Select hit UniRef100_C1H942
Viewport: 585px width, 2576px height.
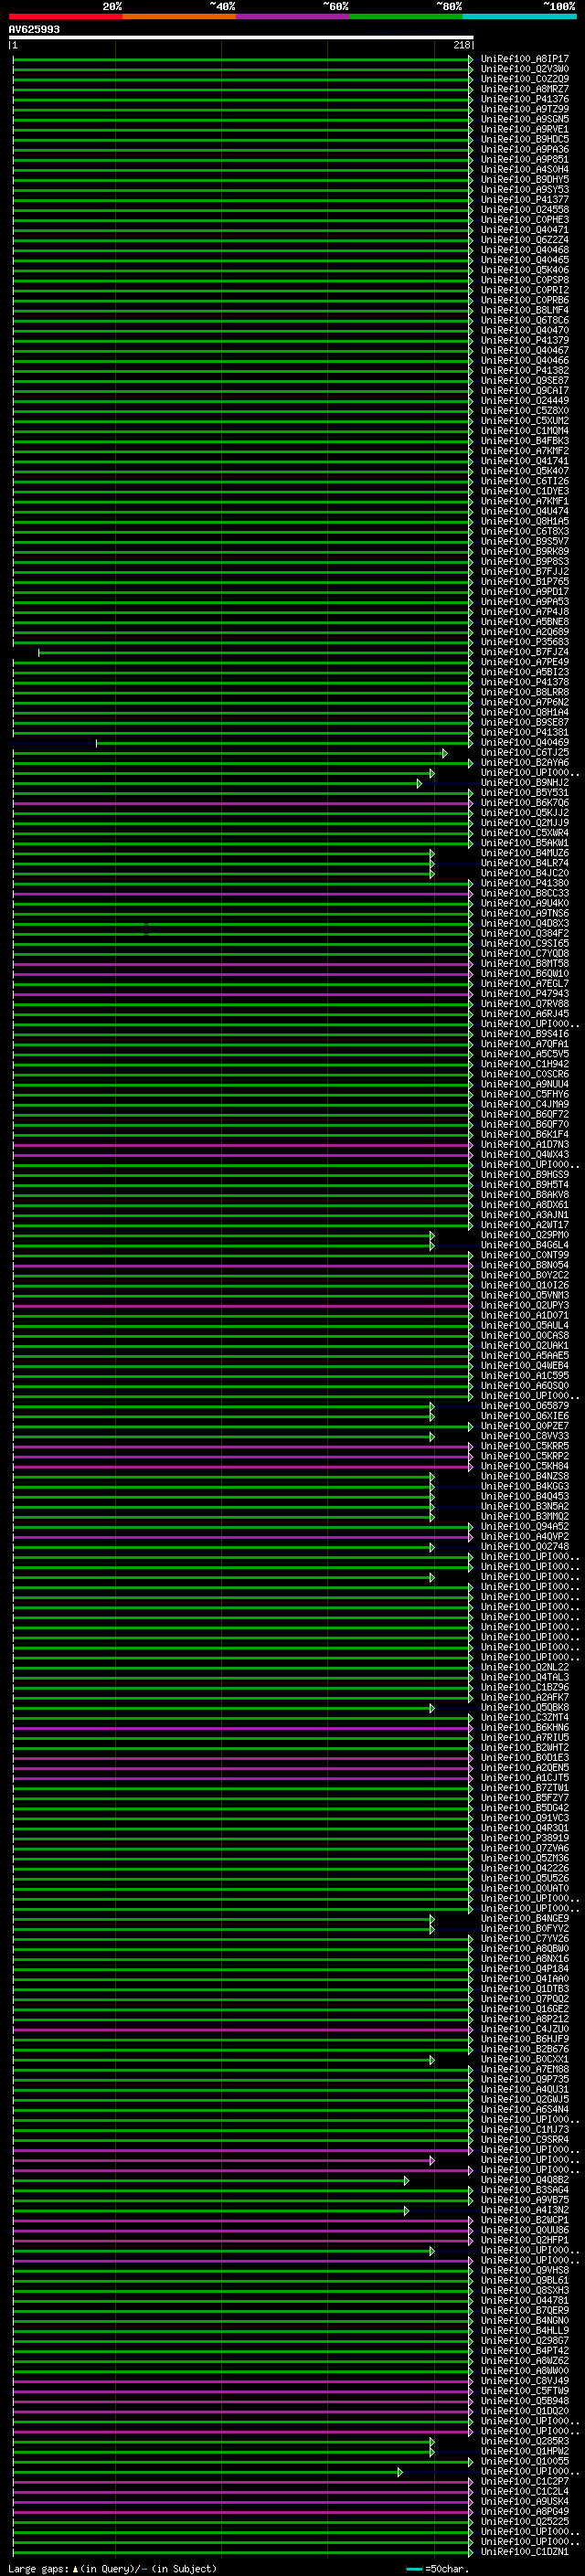coord(524,1064)
